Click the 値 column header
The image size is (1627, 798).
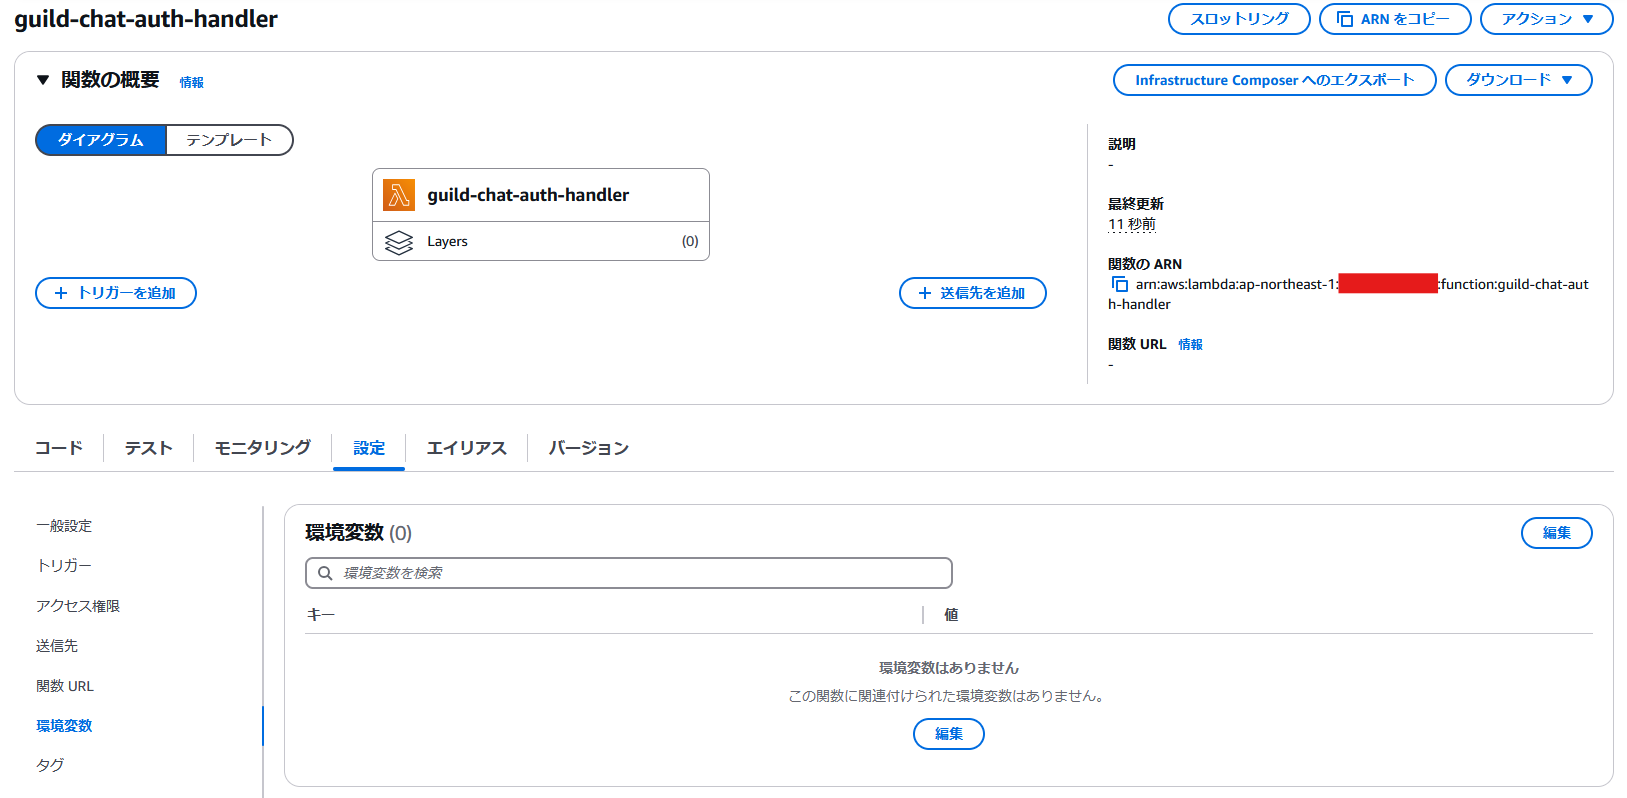pos(951,615)
